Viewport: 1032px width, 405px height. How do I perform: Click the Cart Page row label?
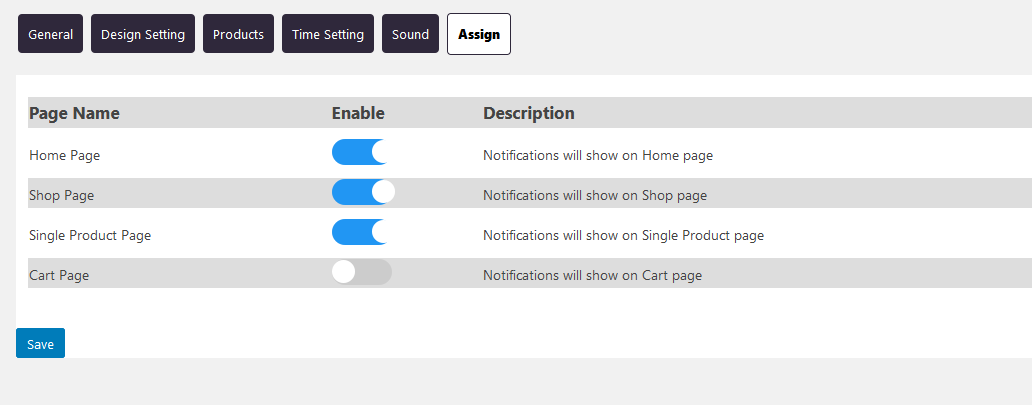59,275
